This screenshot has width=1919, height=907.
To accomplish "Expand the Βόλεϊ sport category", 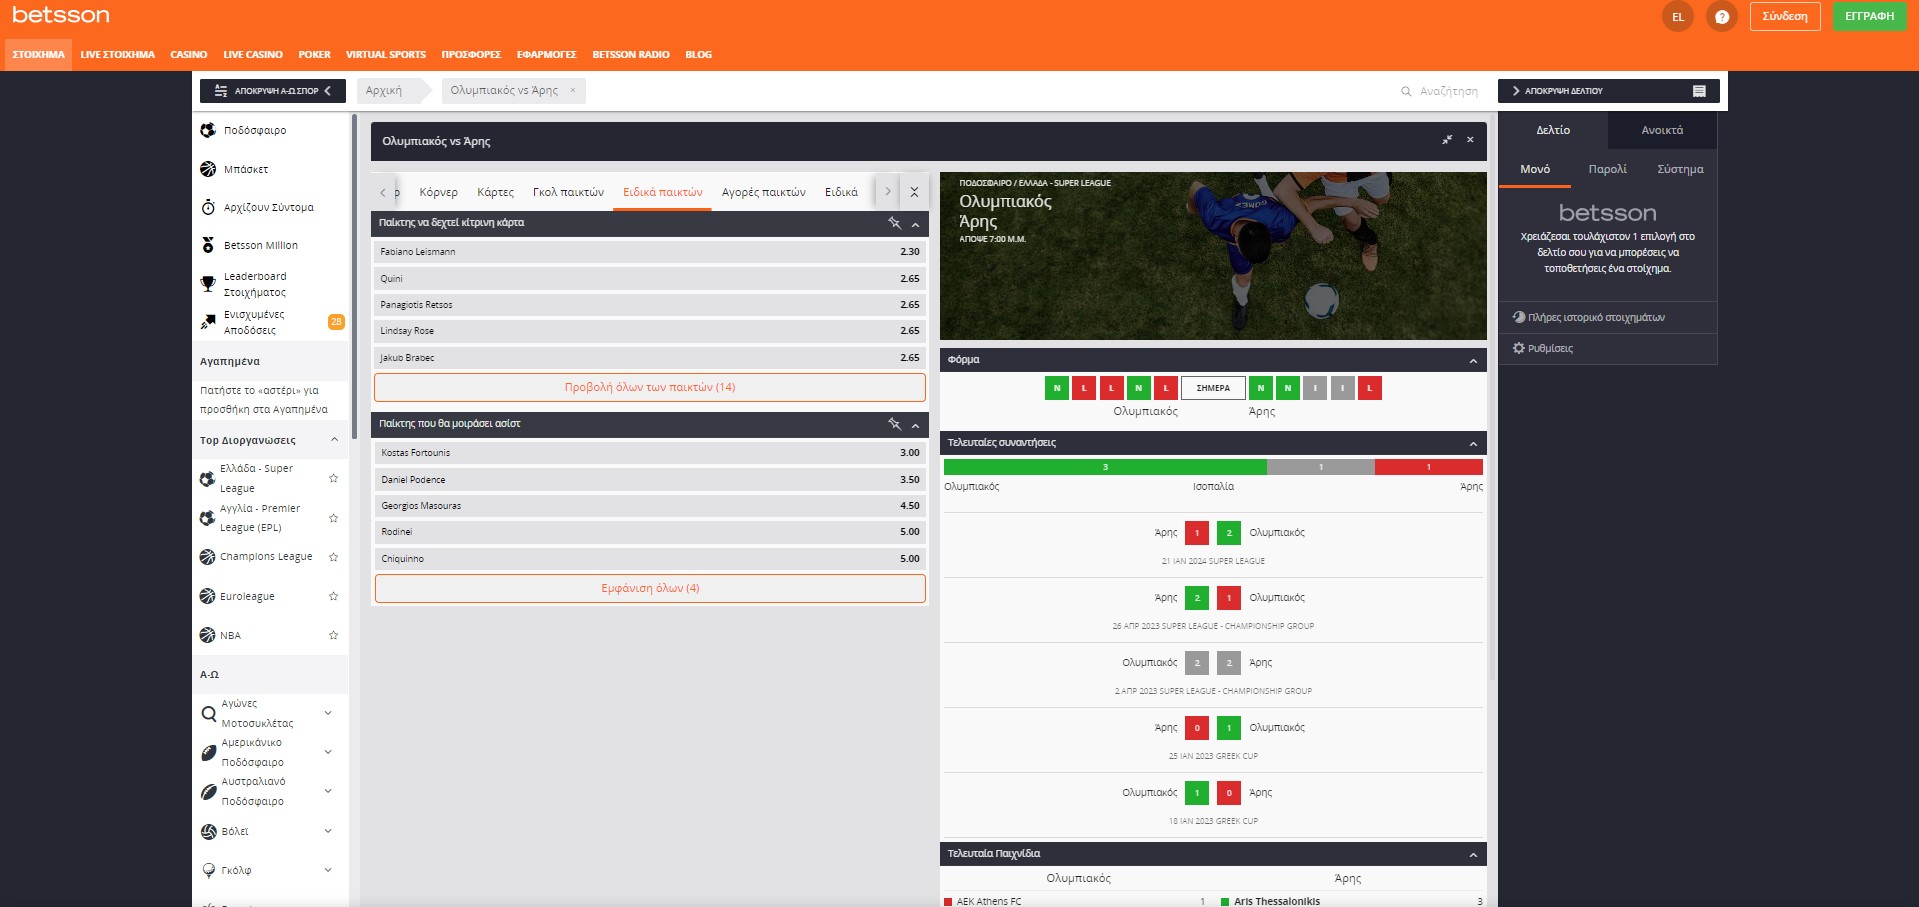I will pyautogui.click(x=327, y=830).
